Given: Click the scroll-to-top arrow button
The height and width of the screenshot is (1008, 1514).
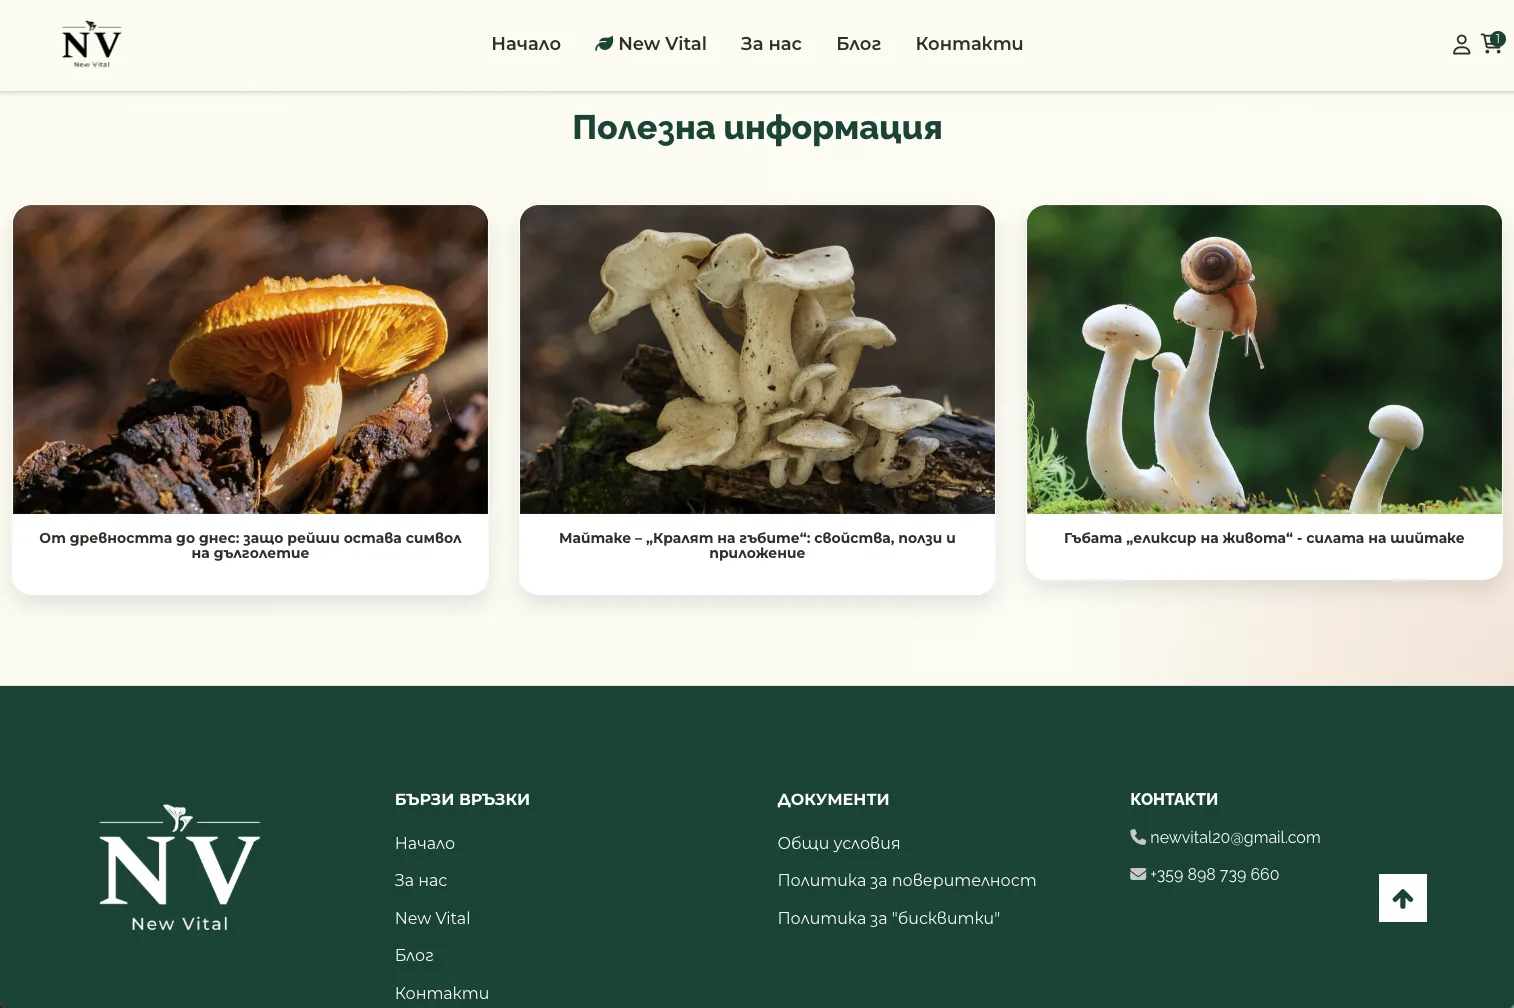Looking at the screenshot, I should click(1403, 898).
